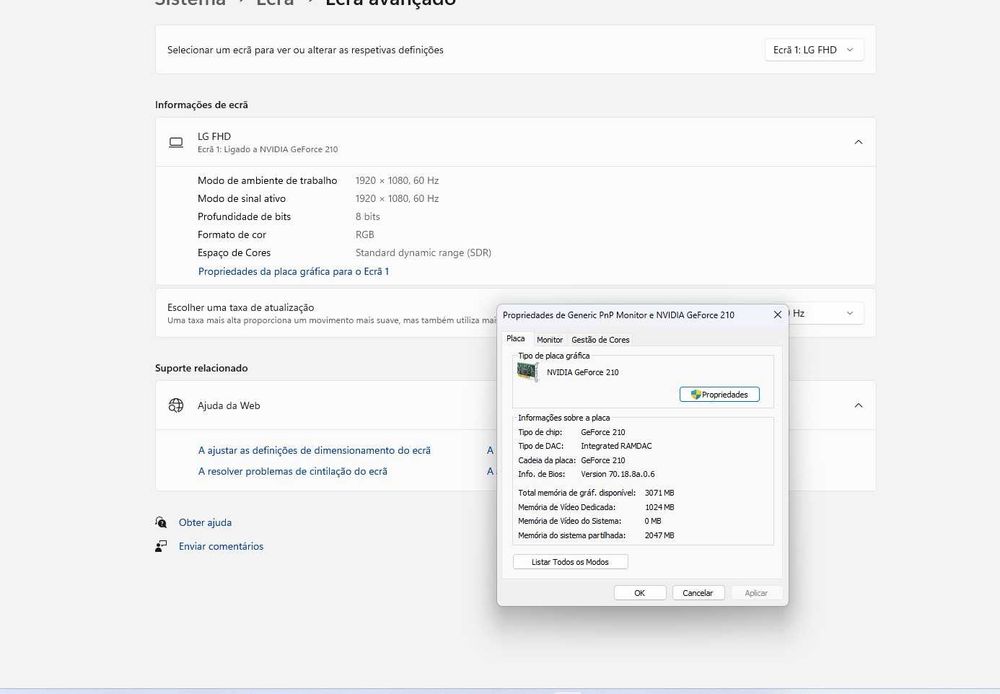Screen dimensions: 1000x694
Task: Confirm the dialog with OK
Action: tap(640, 593)
